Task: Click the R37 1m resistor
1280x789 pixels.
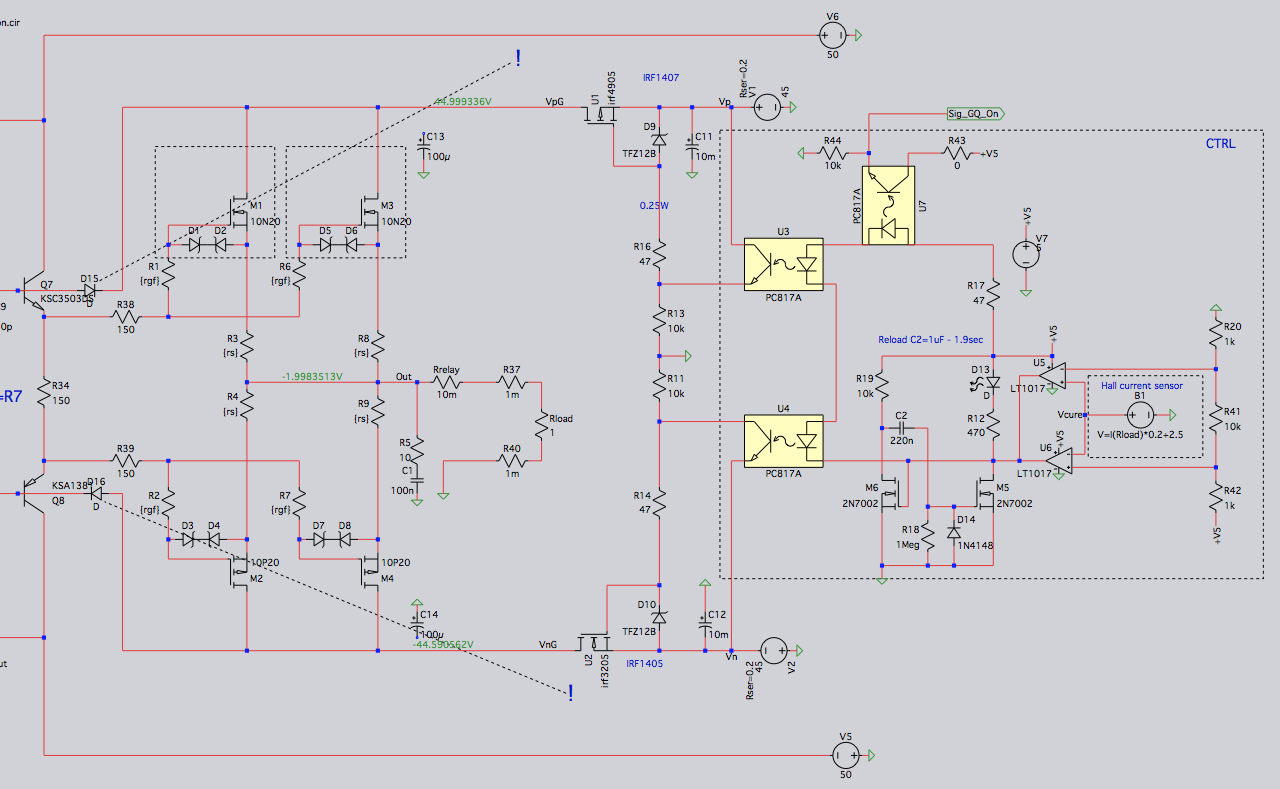Action: tap(511, 382)
